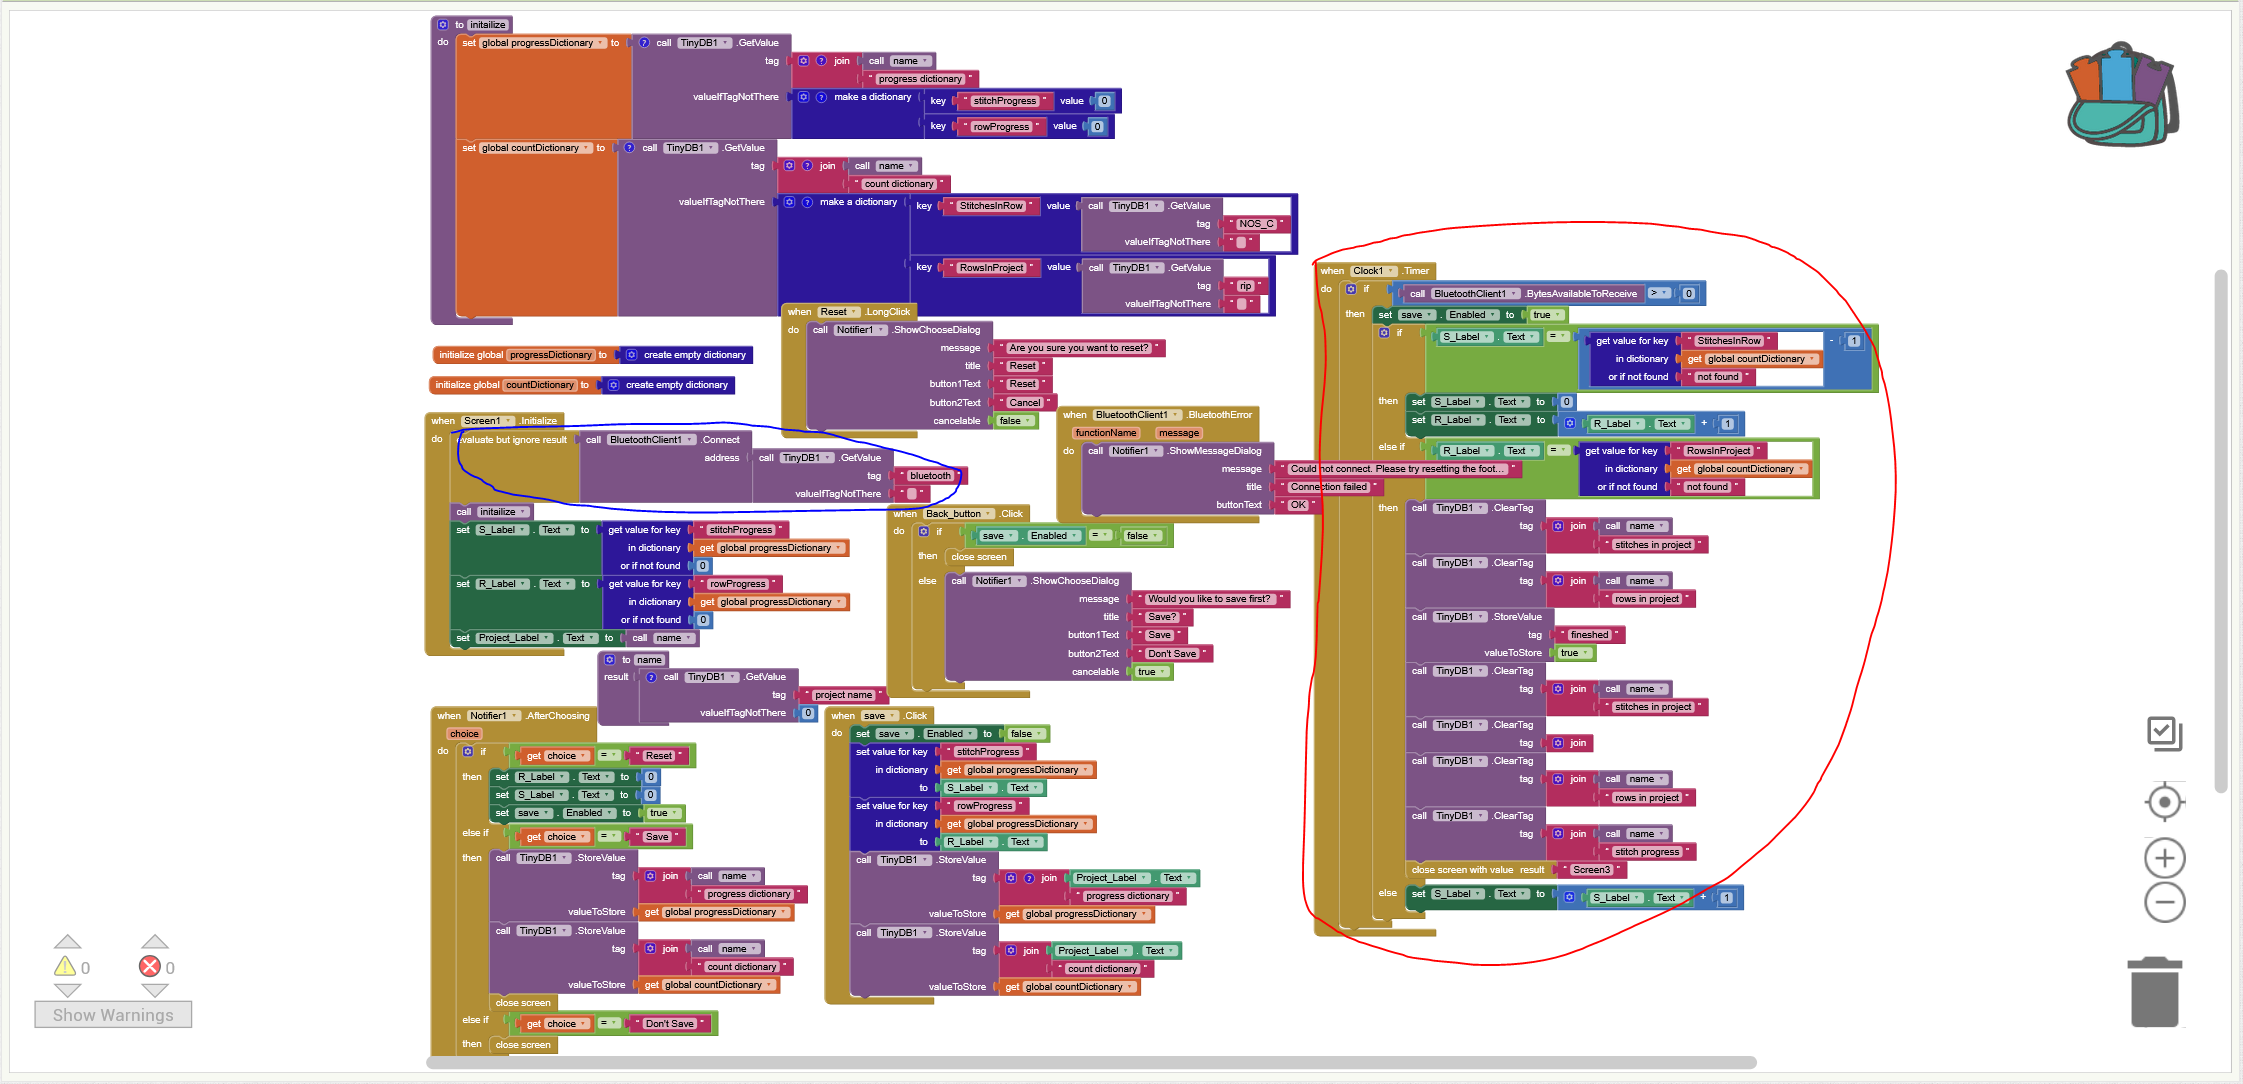The width and height of the screenshot is (2243, 1084).
Task: Jump to next error with down arrow
Action: (154, 990)
